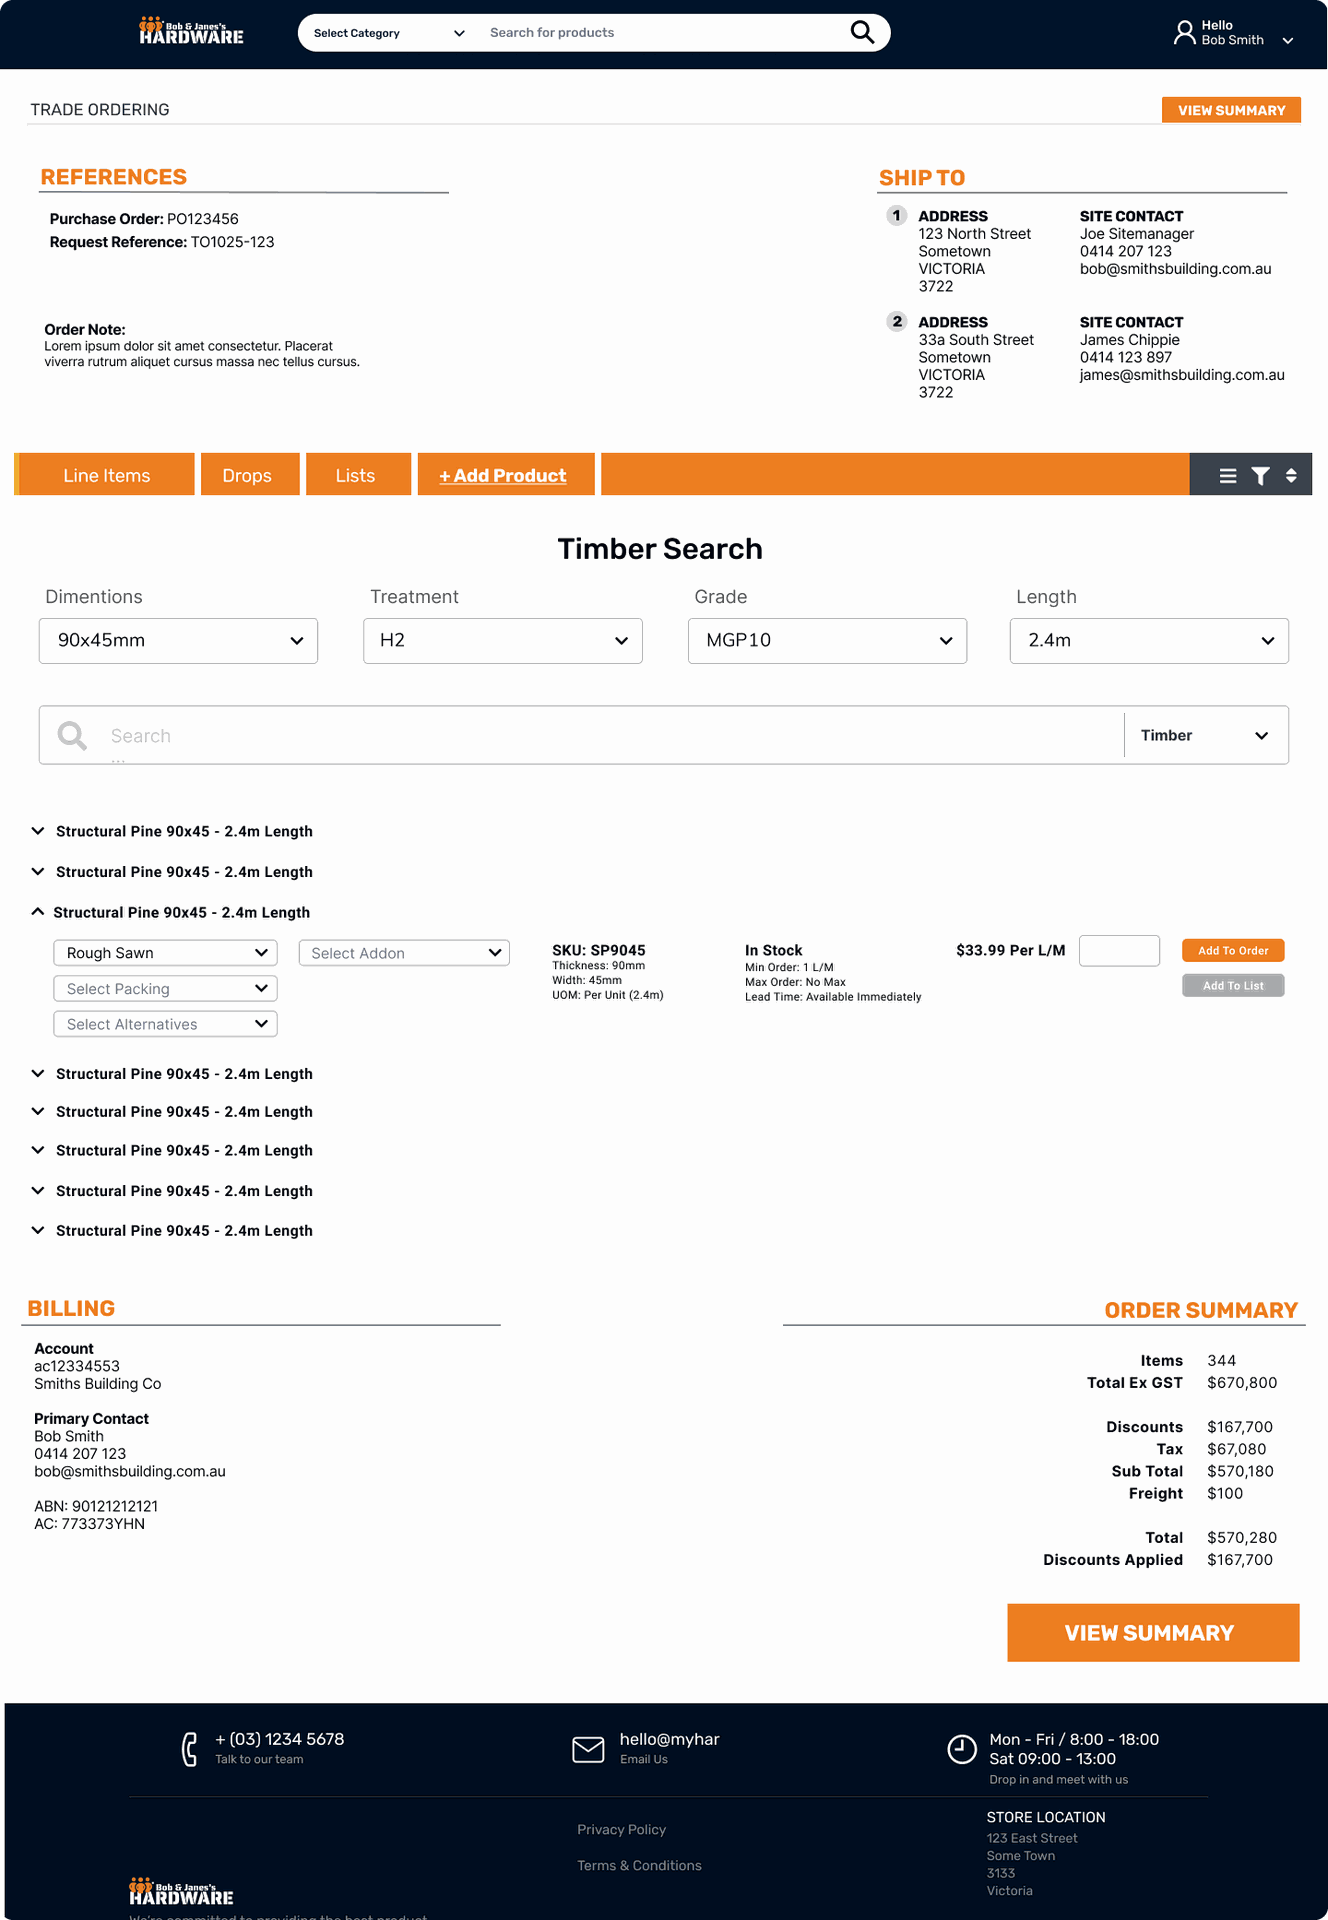Click the sort arrows icon

[1291, 476]
